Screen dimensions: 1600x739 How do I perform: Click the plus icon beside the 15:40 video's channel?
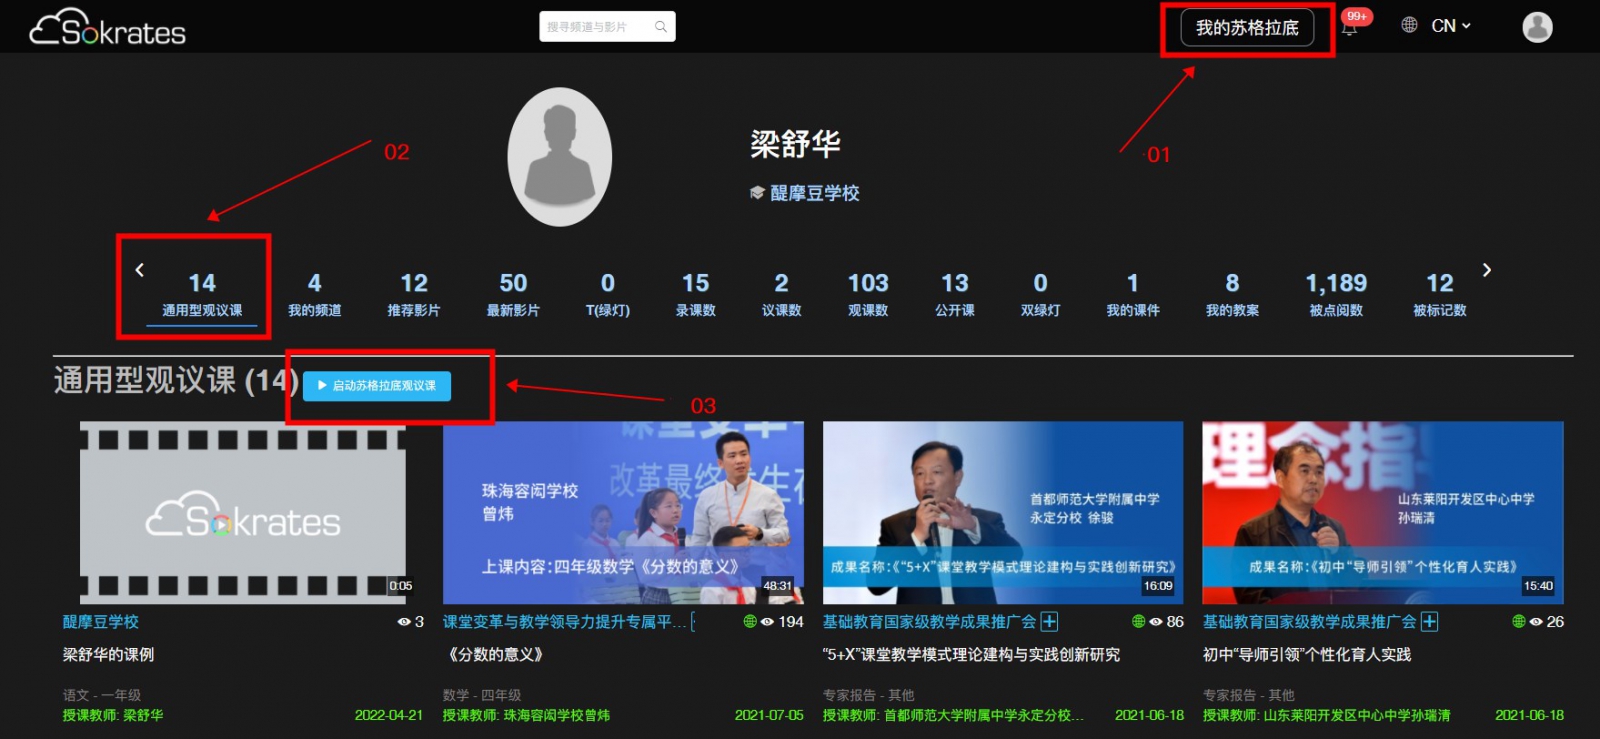pyautogui.click(x=1429, y=622)
